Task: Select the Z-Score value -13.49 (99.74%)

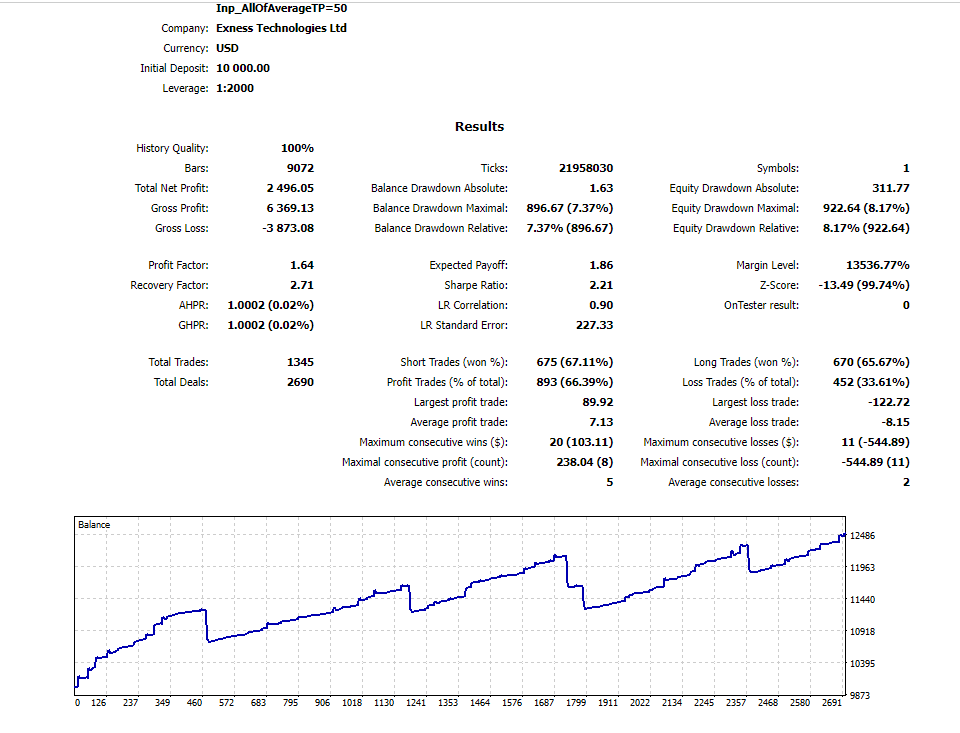Action: tap(864, 285)
